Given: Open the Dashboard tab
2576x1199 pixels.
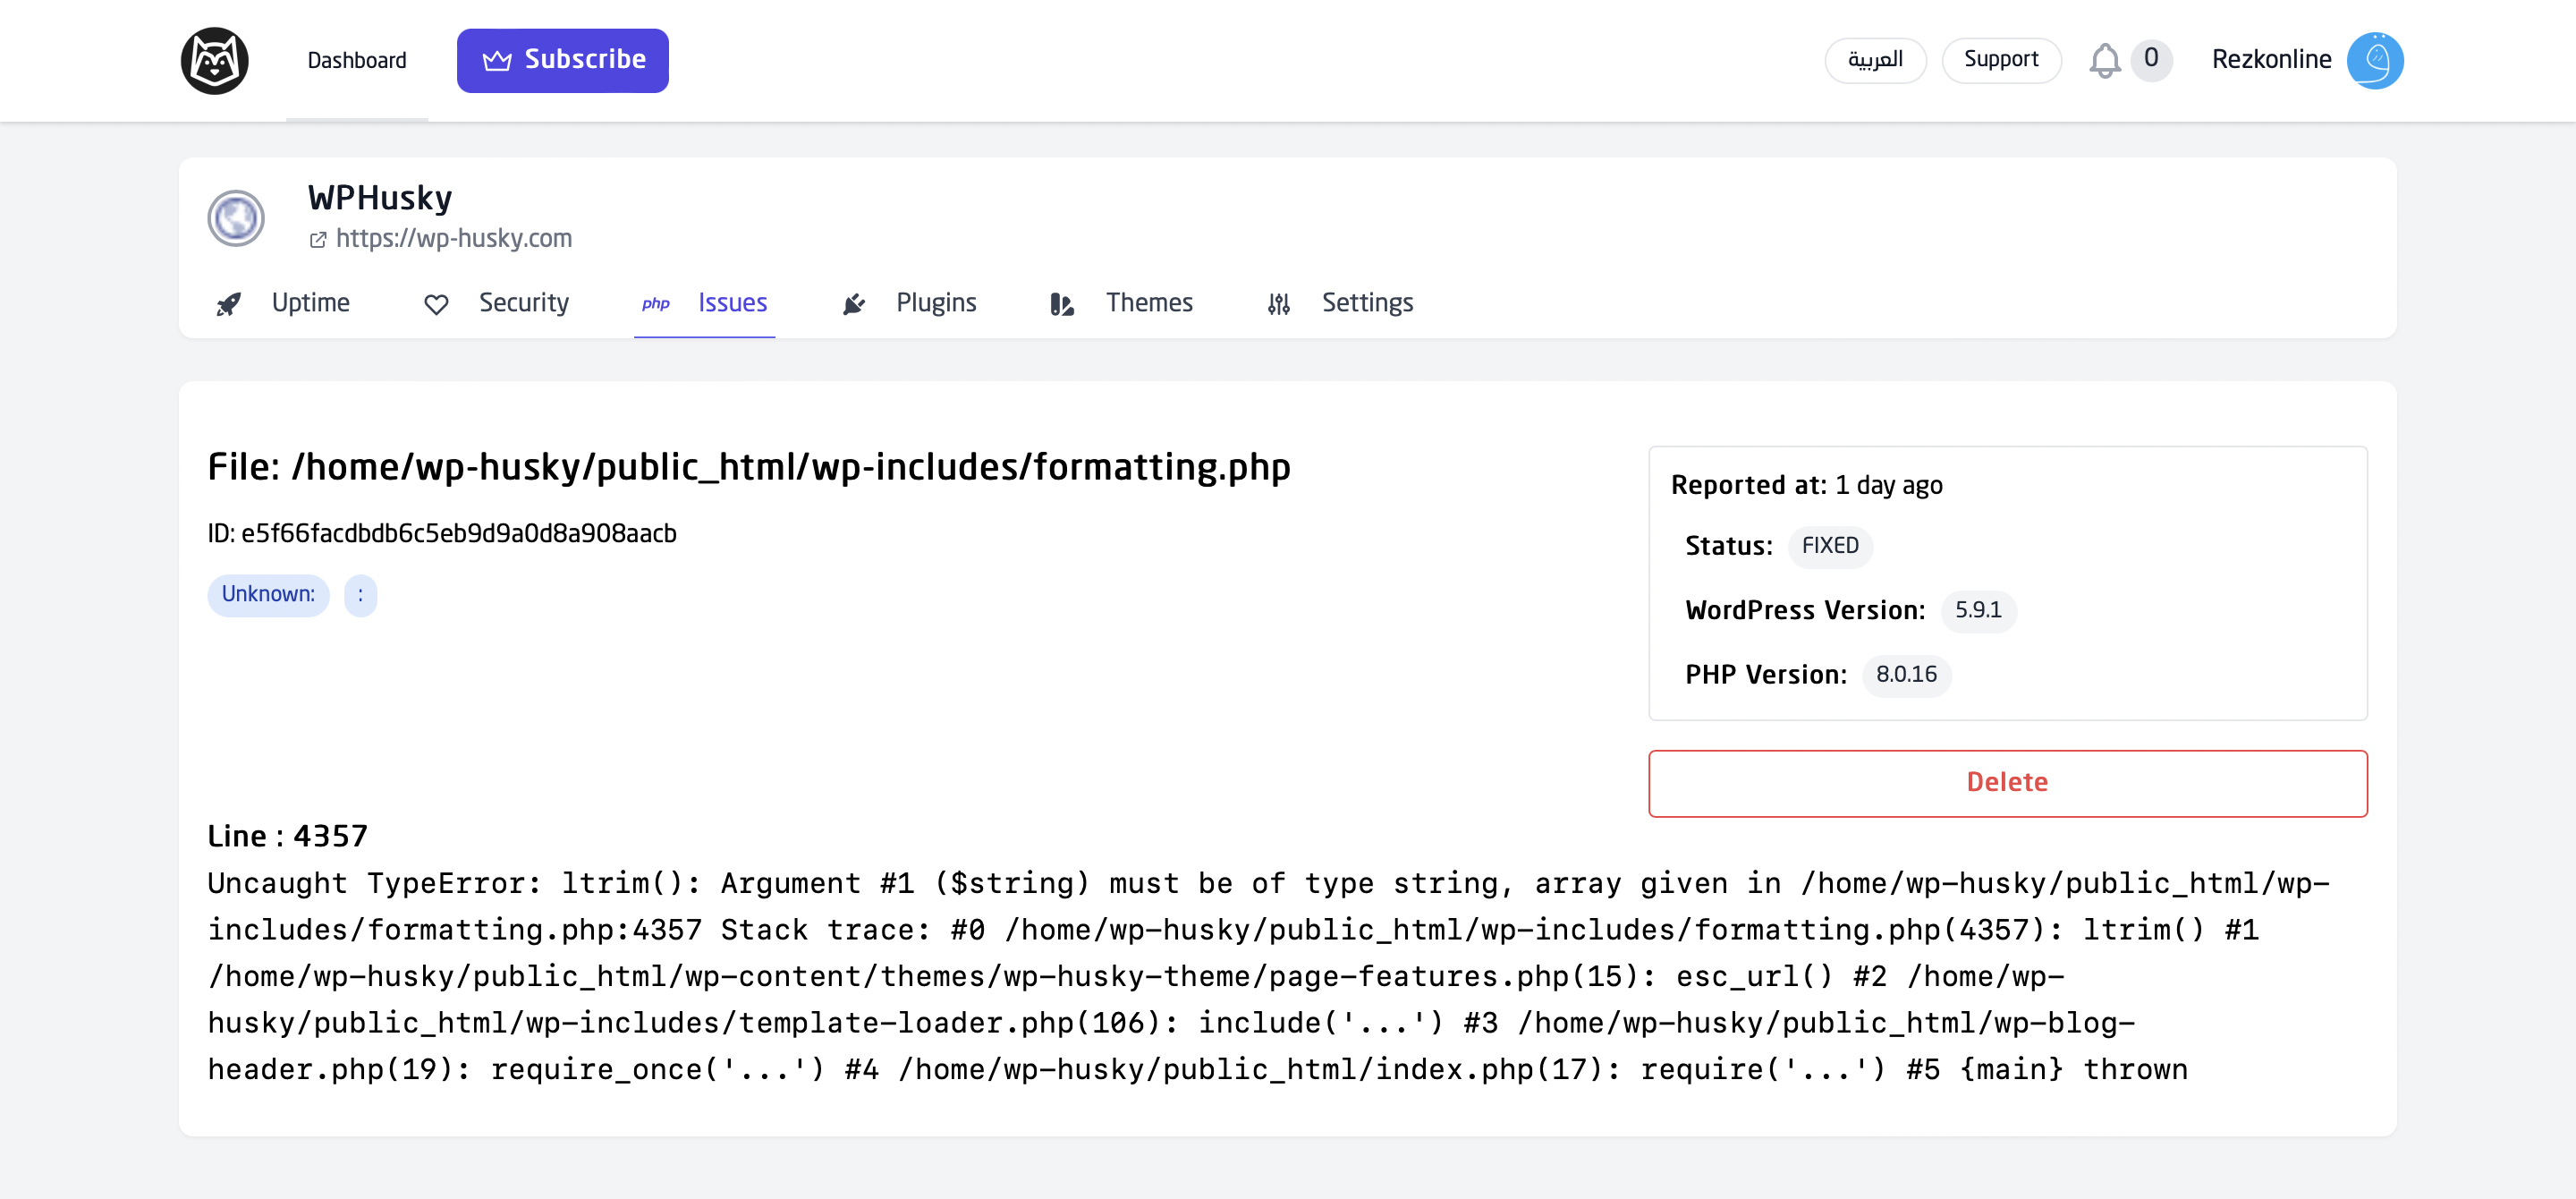Looking at the screenshot, I should point(357,60).
